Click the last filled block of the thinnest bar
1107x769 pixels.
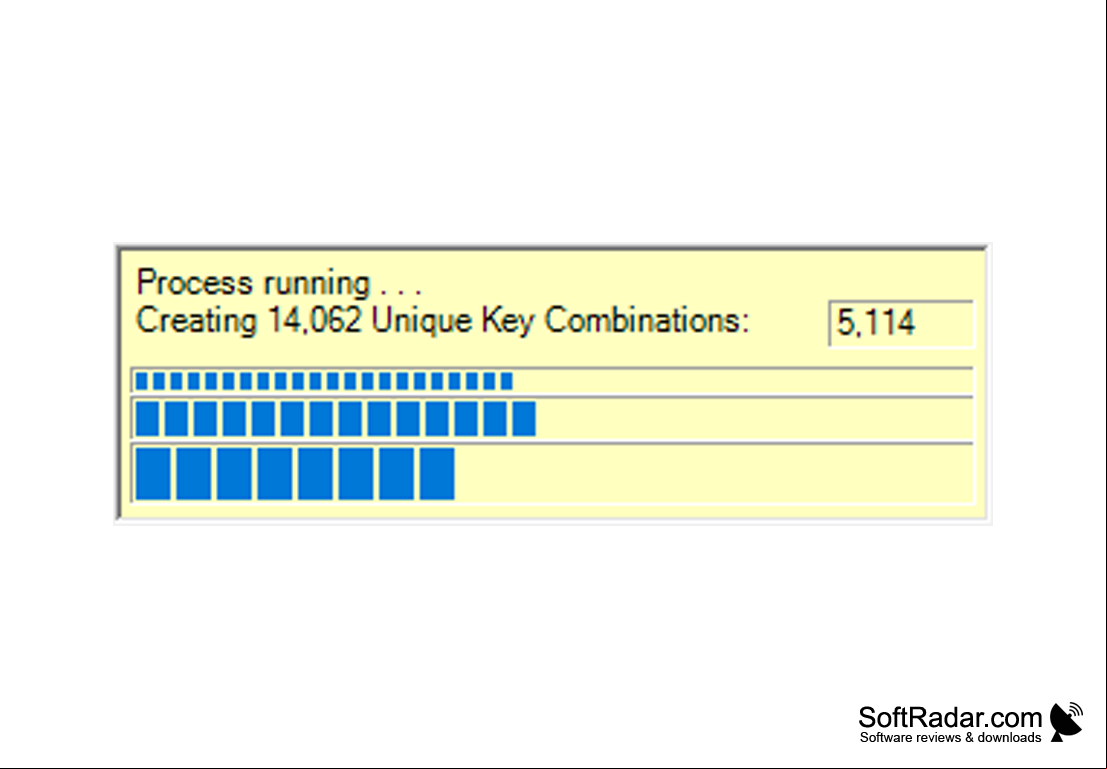click(x=507, y=381)
